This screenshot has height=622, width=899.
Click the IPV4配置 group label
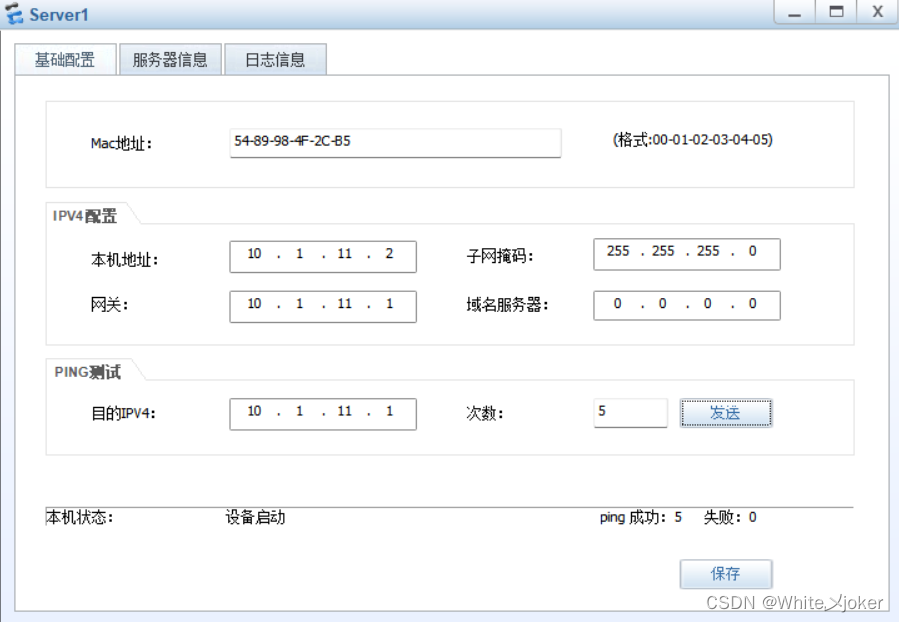[x=85, y=216]
